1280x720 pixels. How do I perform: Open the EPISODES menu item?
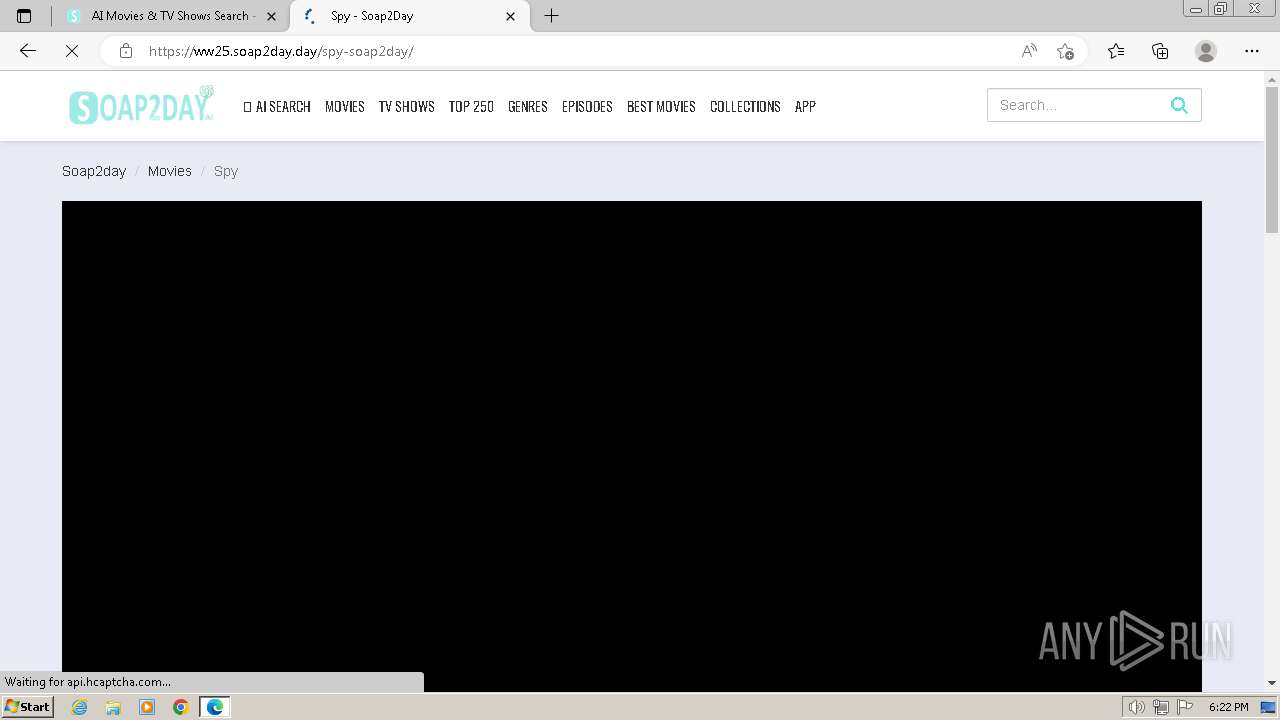tap(587, 106)
